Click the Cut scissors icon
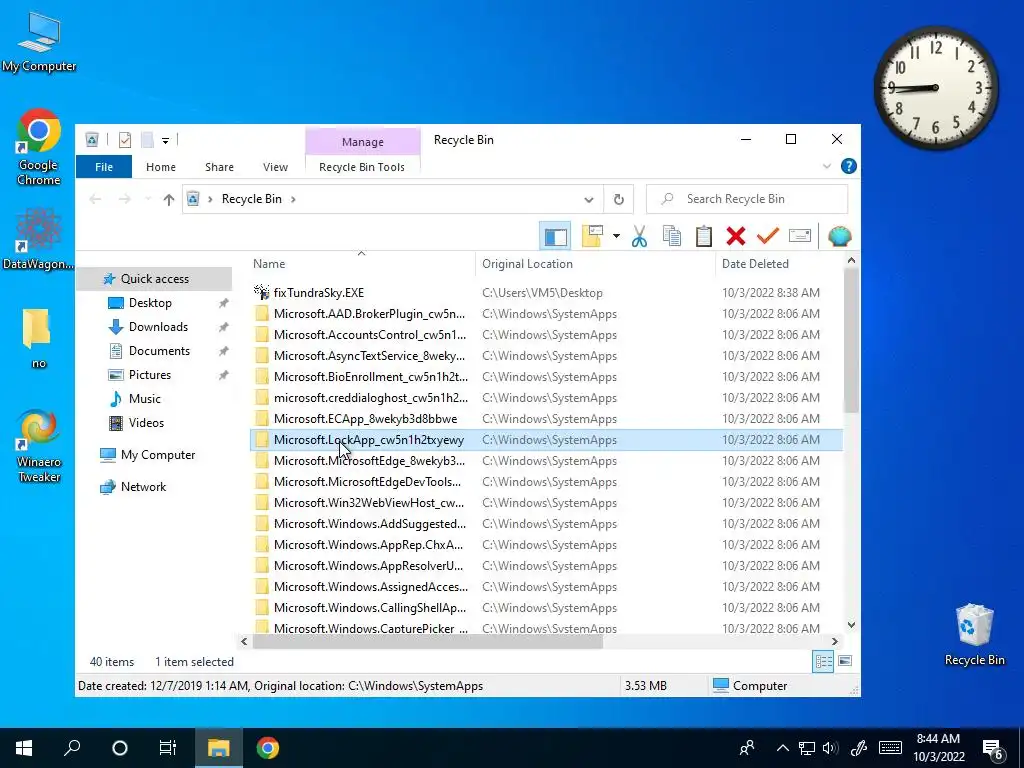Image resolution: width=1024 pixels, height=768 pixels. coord(639,236)
